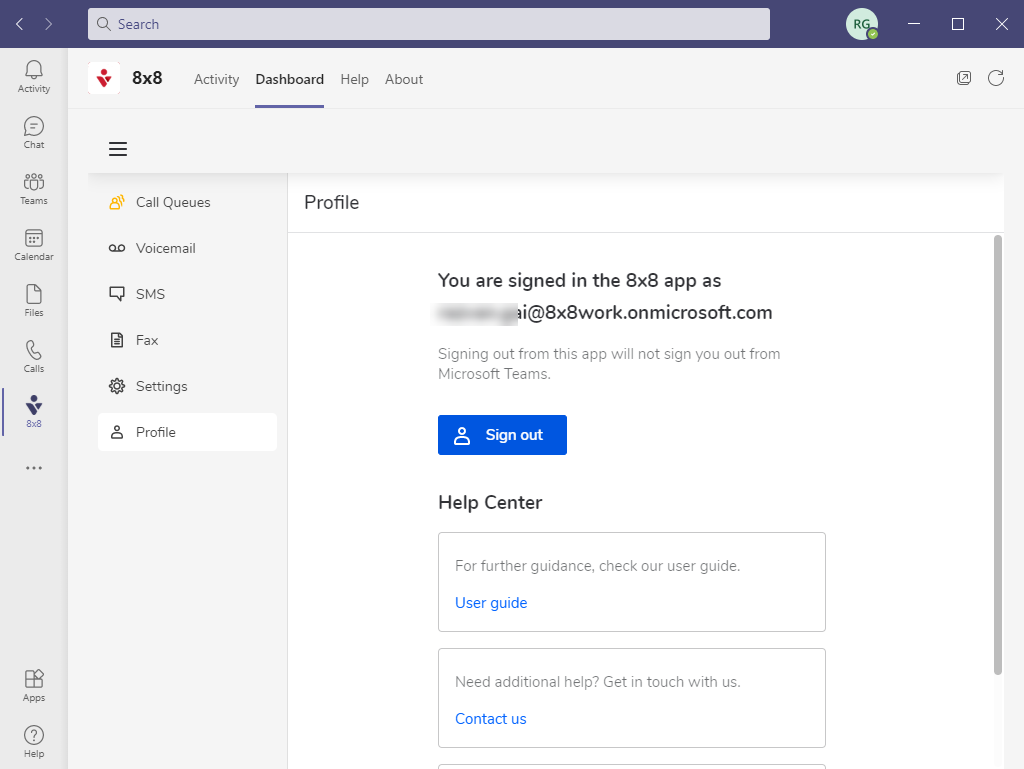Click into the Search box
Viewport: 1024px width, 769px height.
click(x=429, y=24)
